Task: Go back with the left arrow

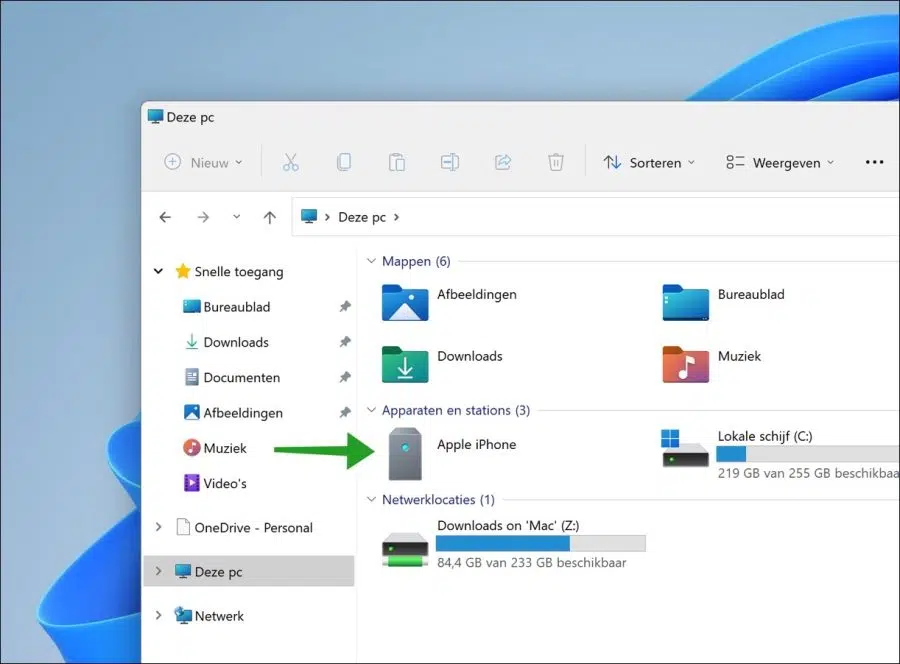Action: pos(165,217)
